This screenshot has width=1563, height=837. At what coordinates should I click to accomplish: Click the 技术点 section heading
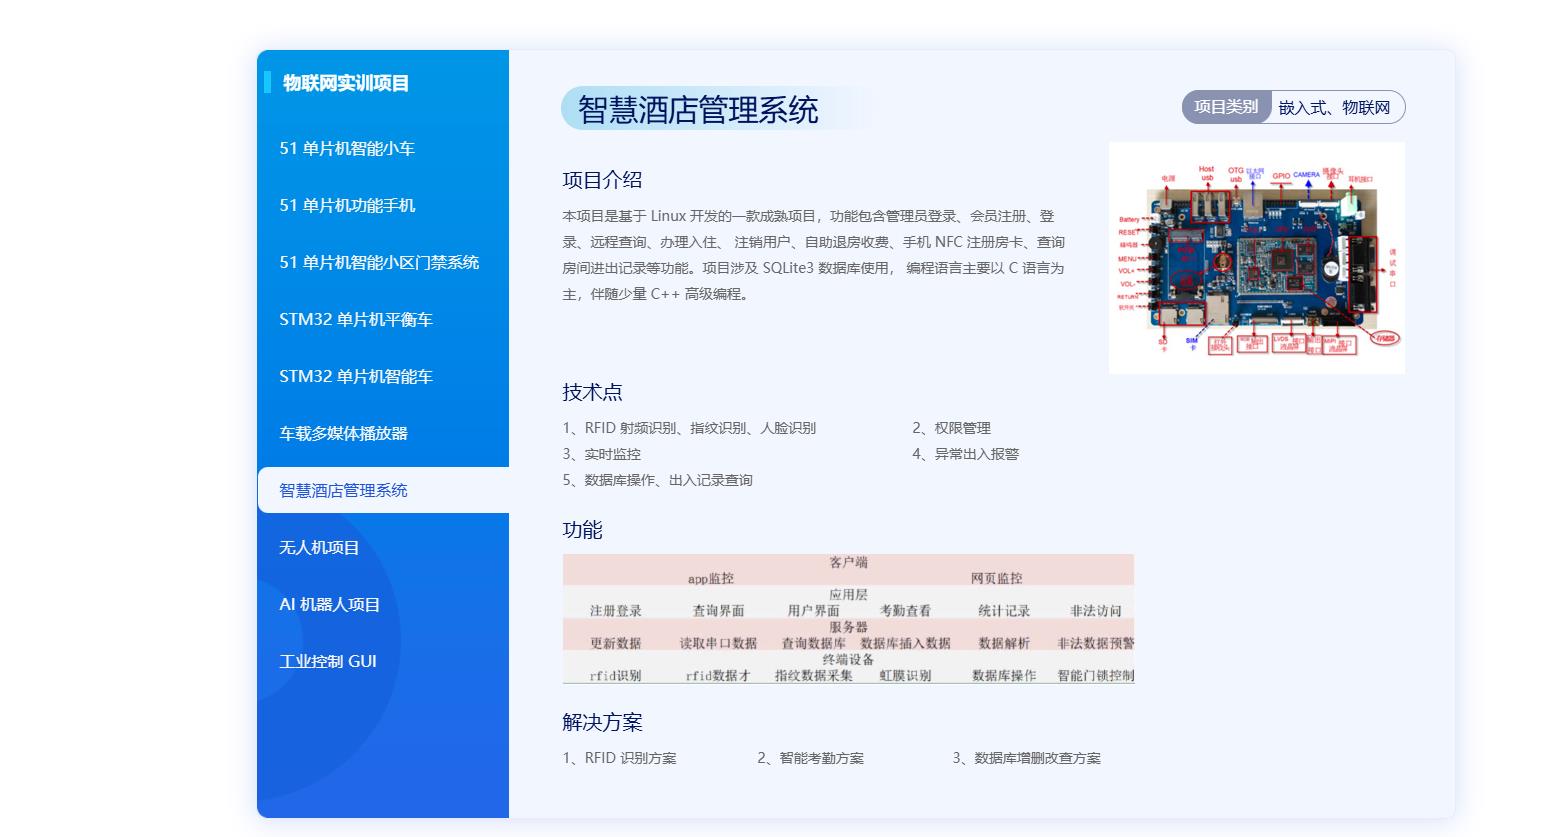(592, 392)
